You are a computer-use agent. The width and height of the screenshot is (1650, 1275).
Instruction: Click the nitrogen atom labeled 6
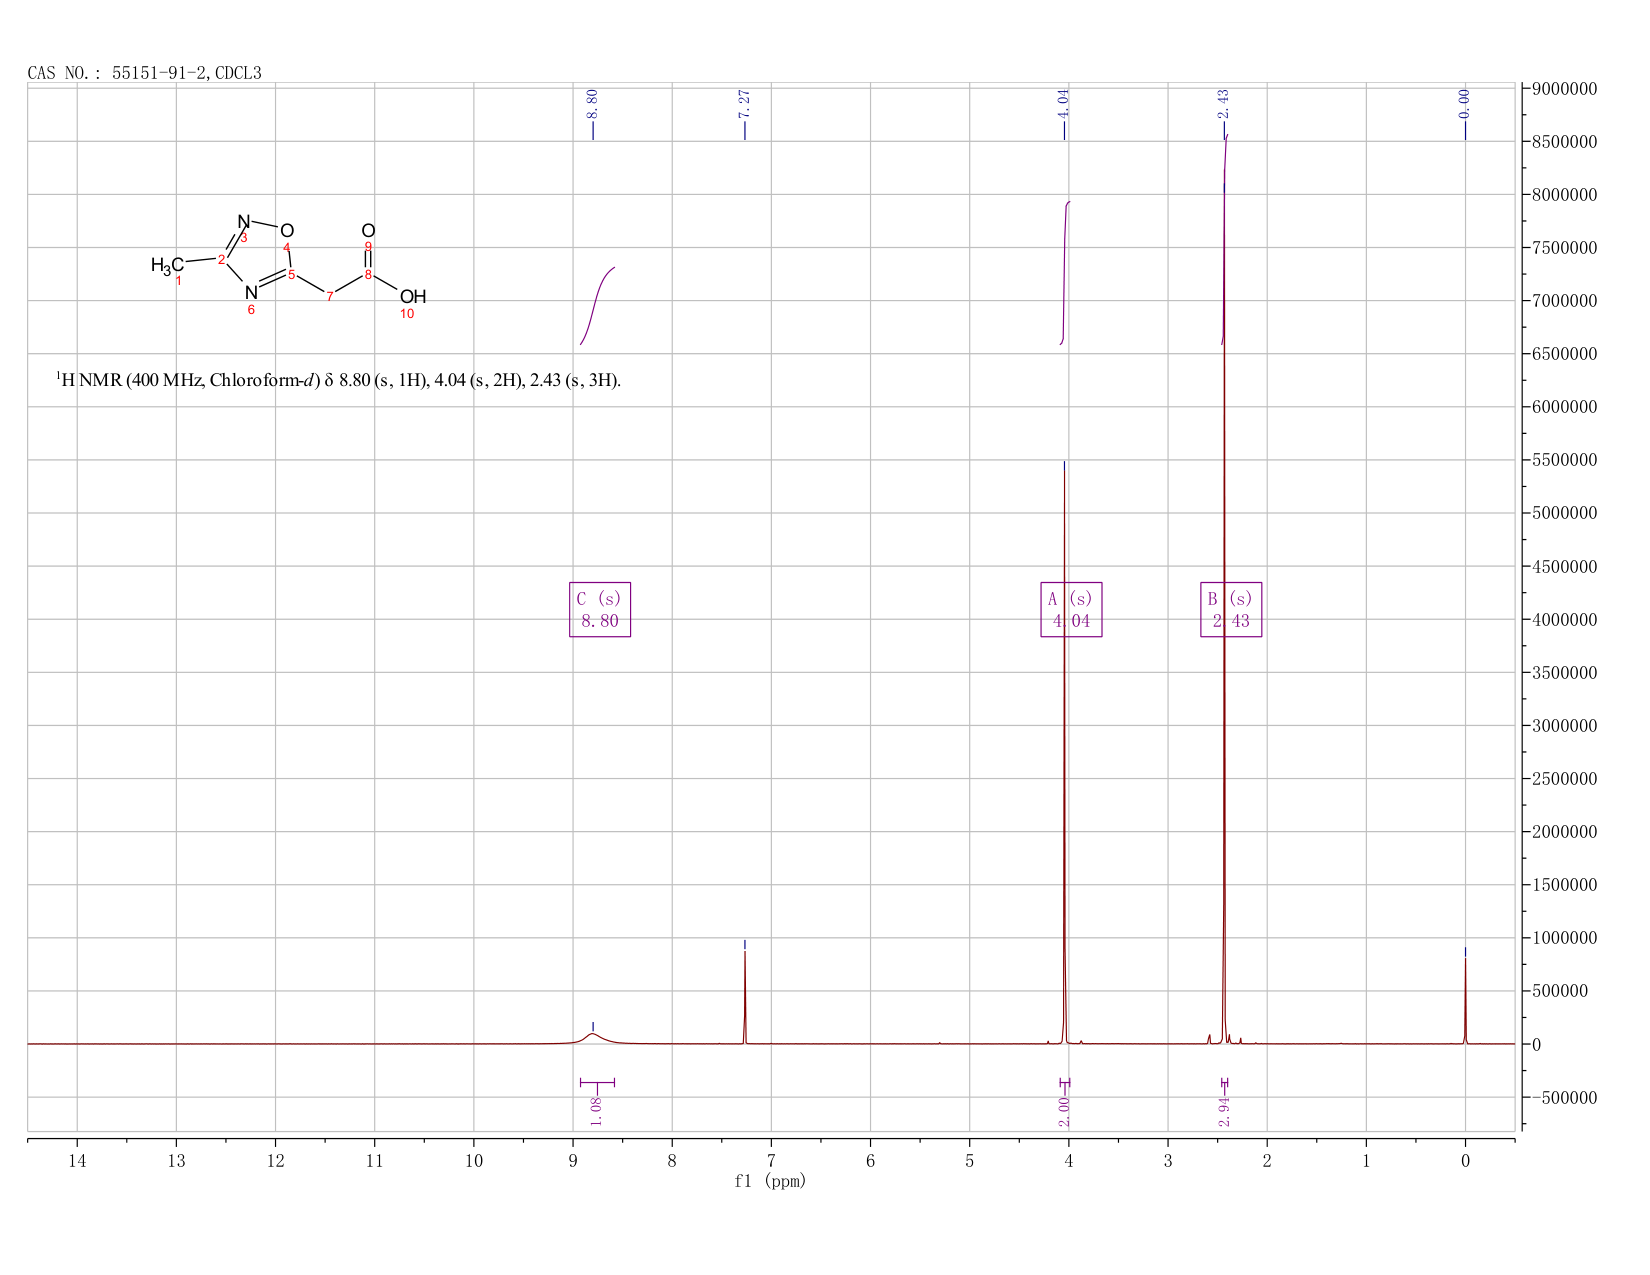click(251, 293)
